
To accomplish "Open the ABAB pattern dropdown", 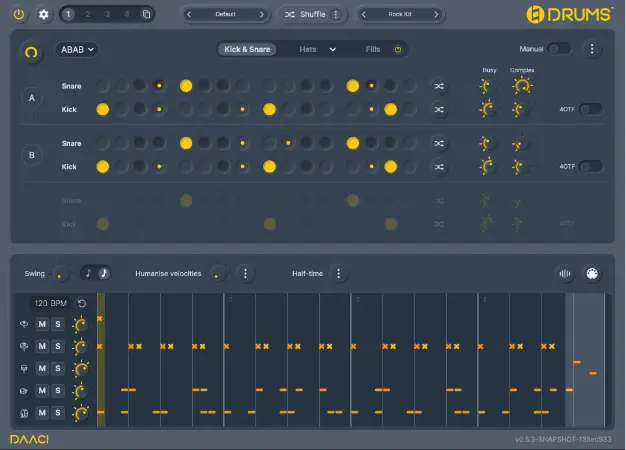I will pyautogui.click(x=76, y=49).
